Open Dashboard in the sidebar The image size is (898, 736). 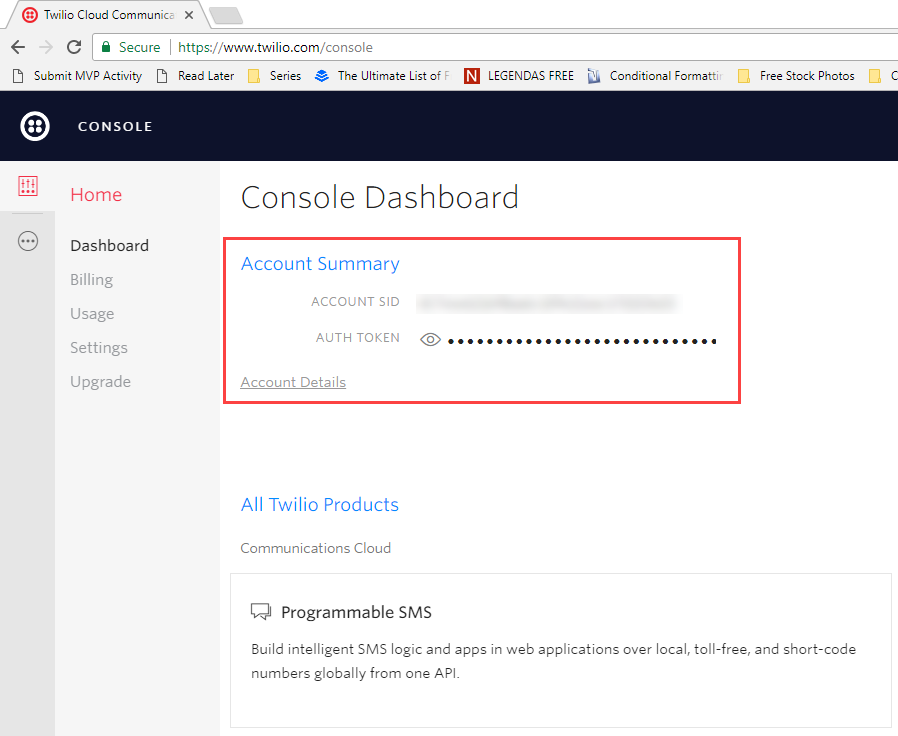pyautogui.click(x=109, y=246)
